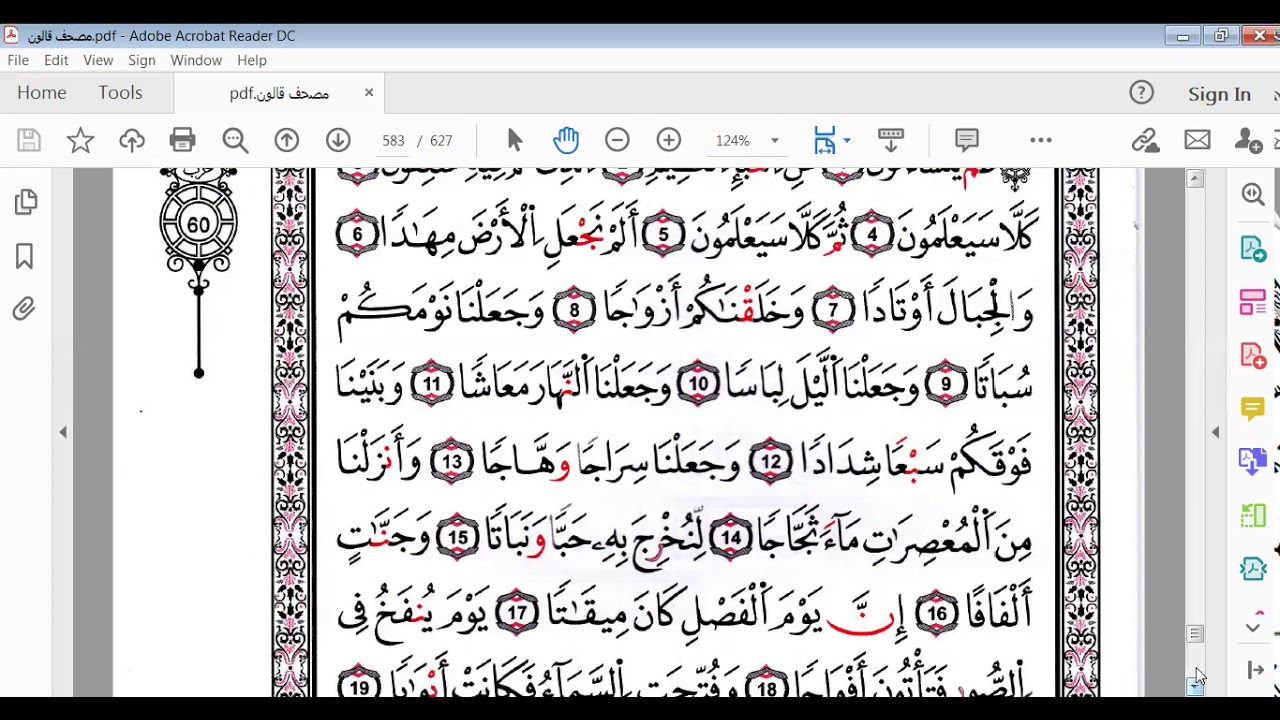Add the star bookmark to this document

80,141
